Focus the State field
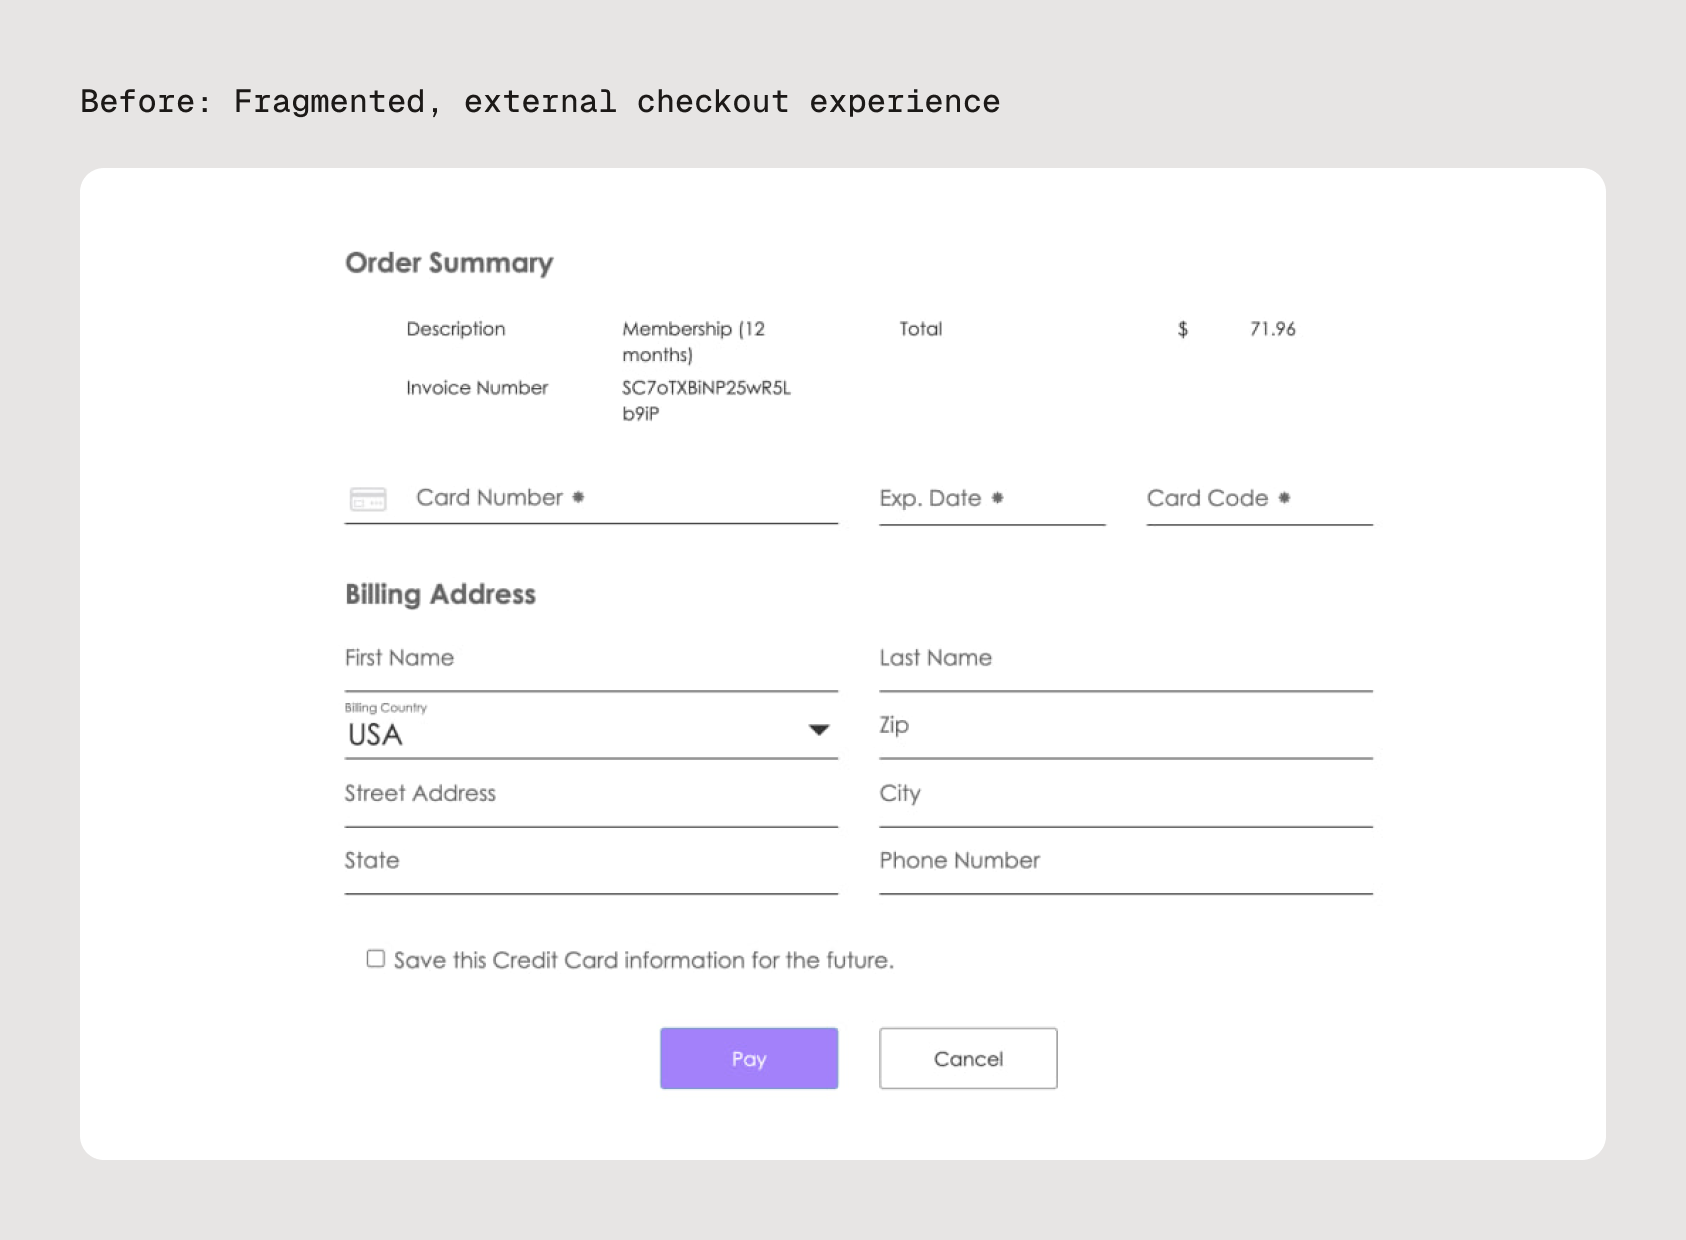Viewport: 1686px width, 1240px height. [x=590, y=861]
